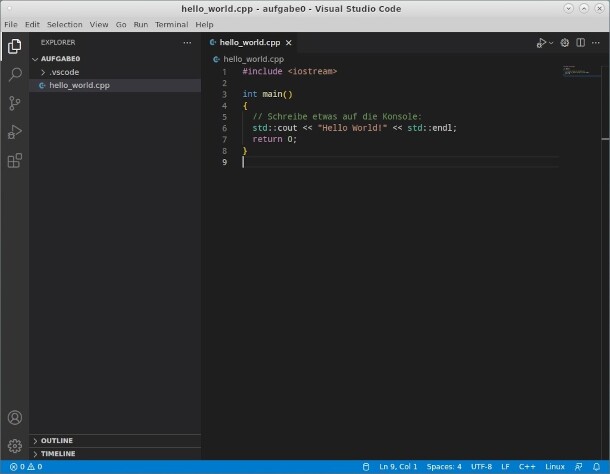Open the File menu
This screenshot has width=610, height=474.
tap(11, 25)
